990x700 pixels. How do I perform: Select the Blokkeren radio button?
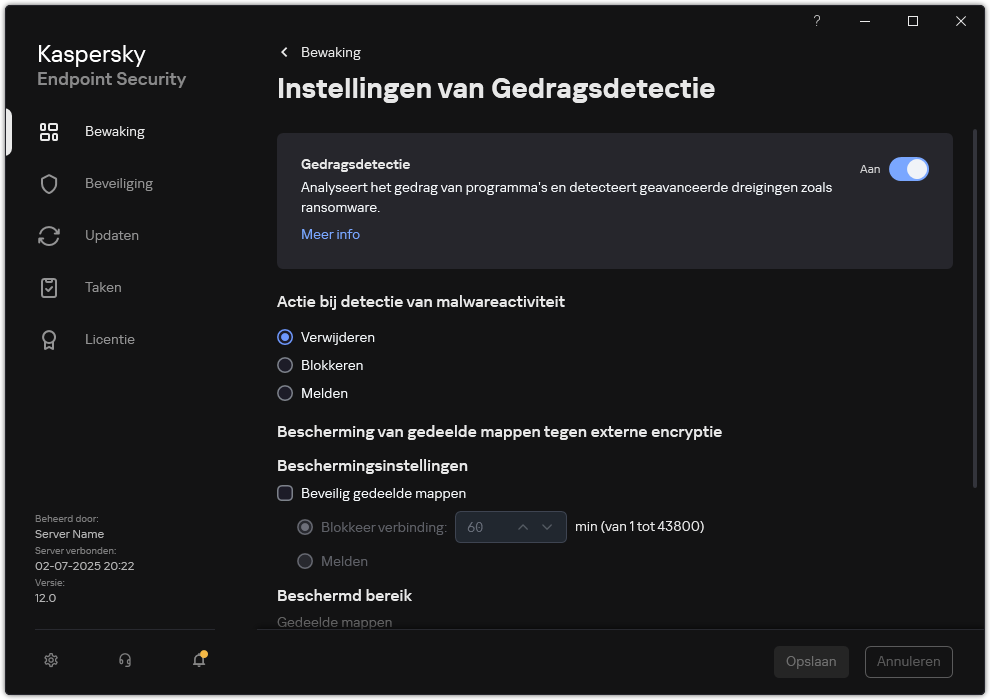[285, 365]
